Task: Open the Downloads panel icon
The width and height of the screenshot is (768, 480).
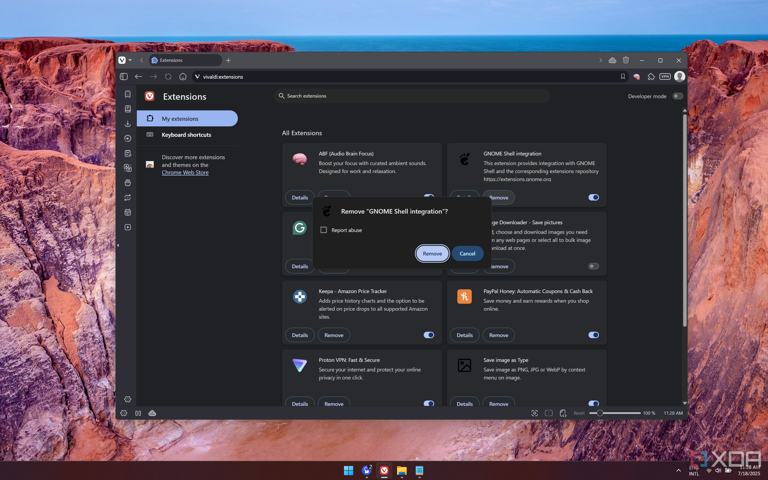Action: click(x=128, y=123)
